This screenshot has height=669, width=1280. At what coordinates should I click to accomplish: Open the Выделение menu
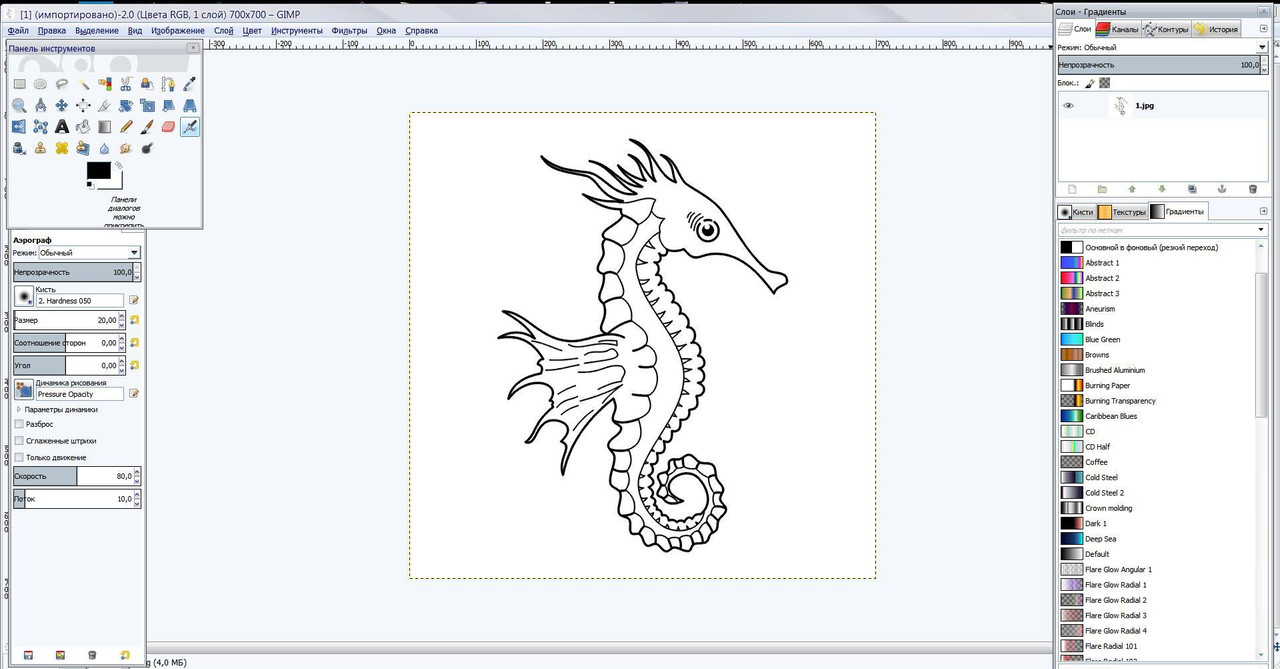pos(97,31)
